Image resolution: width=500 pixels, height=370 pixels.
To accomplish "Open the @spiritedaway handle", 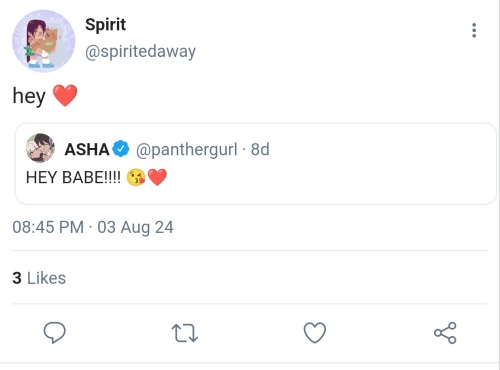I will [x=140, y=52].
